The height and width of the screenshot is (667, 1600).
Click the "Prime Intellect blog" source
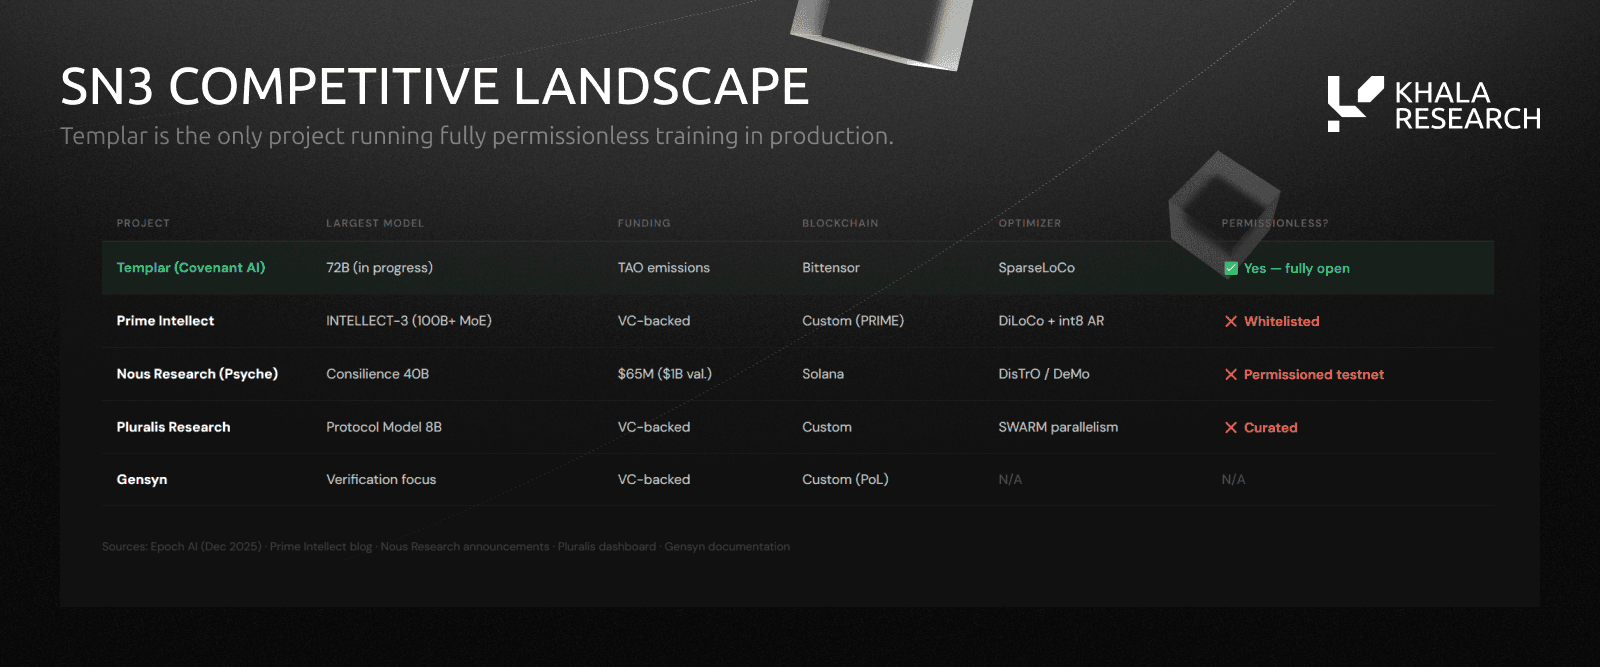(x=321, y=546)
